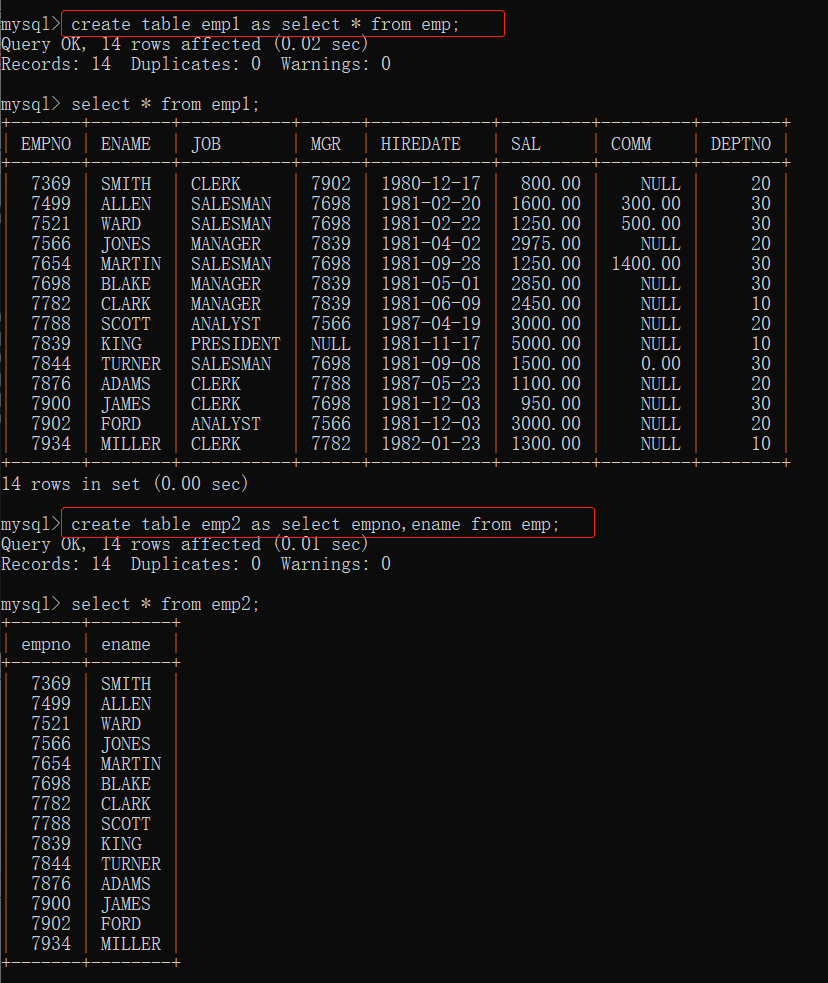Click the JOB column header

(206, 144)
